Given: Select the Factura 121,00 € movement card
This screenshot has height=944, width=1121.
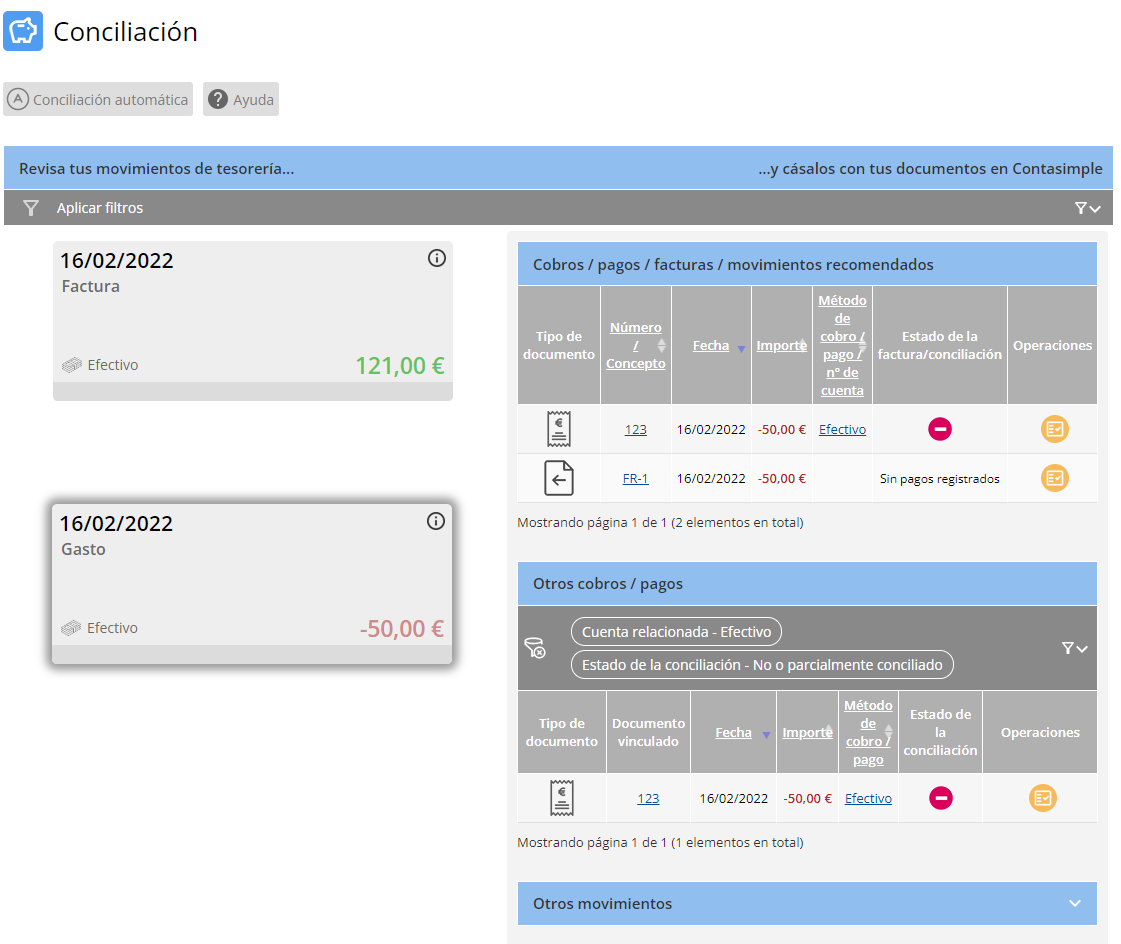Looking at the screenshot, I should point(252,320).
